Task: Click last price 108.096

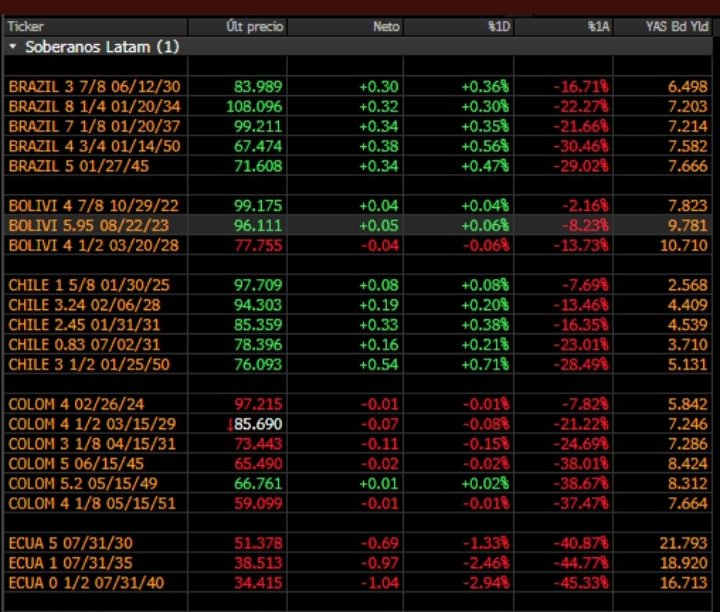Action: pyautogui.click(x=254, y=107)
